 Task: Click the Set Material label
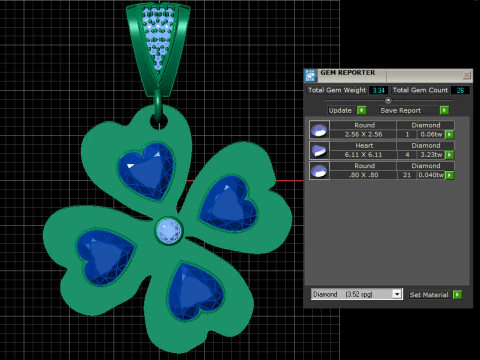pyautogui.click(x=429, y=295)
